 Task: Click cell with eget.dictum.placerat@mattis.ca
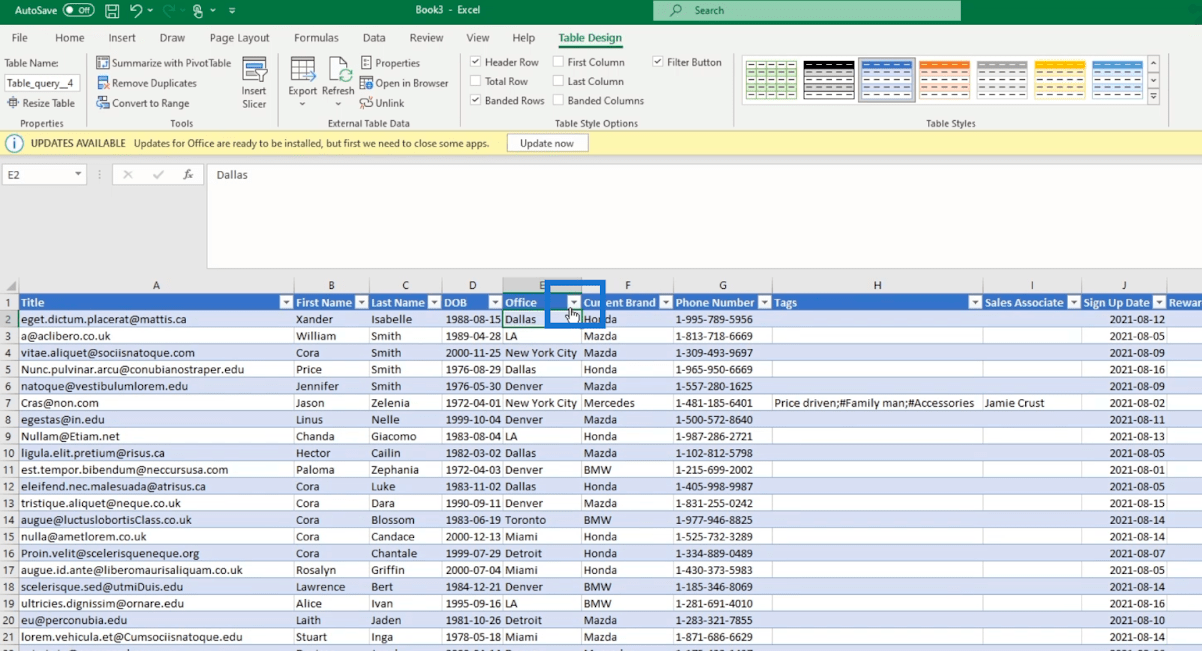click(x=156, y=320)
